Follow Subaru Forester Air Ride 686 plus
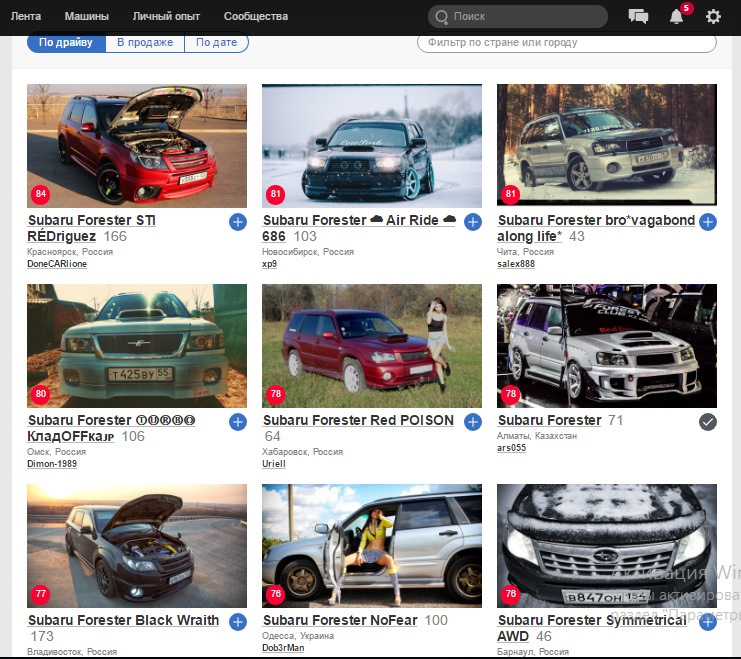 [x=473, y=222]
